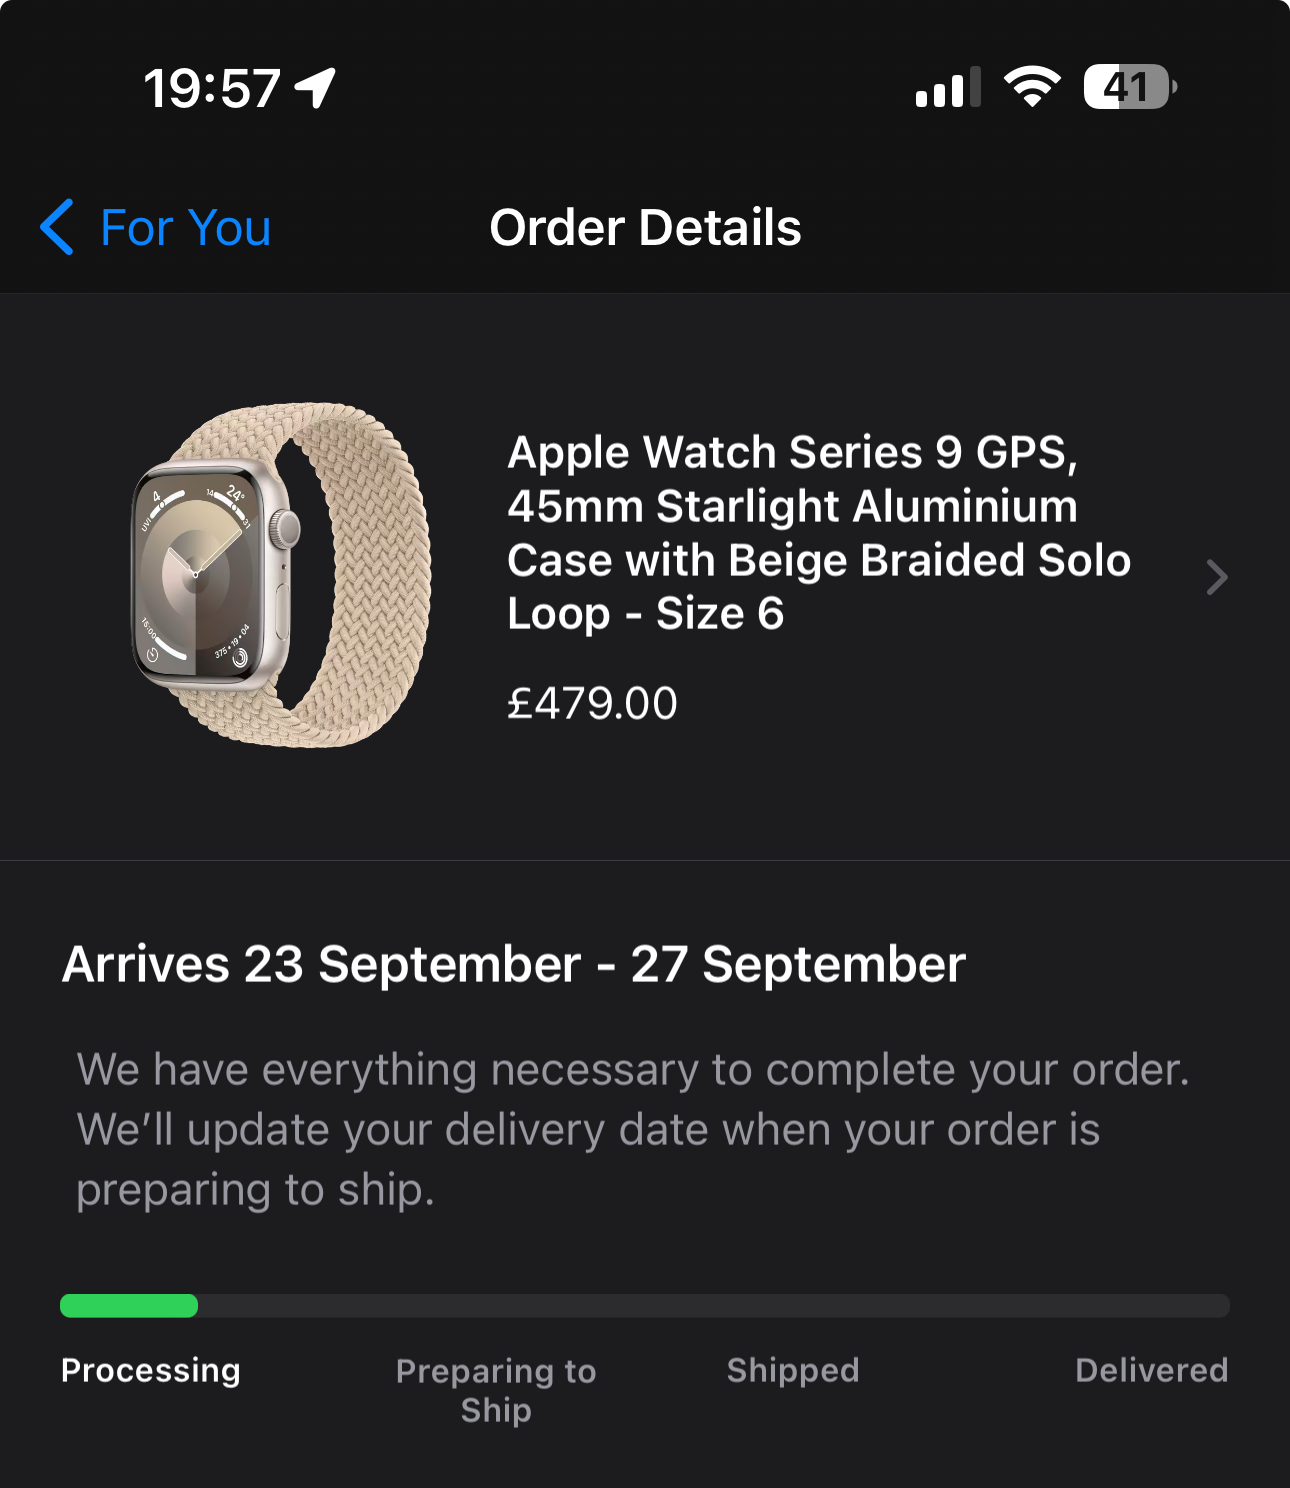Tap the blue back chevron icon

(x=57, y=227)
